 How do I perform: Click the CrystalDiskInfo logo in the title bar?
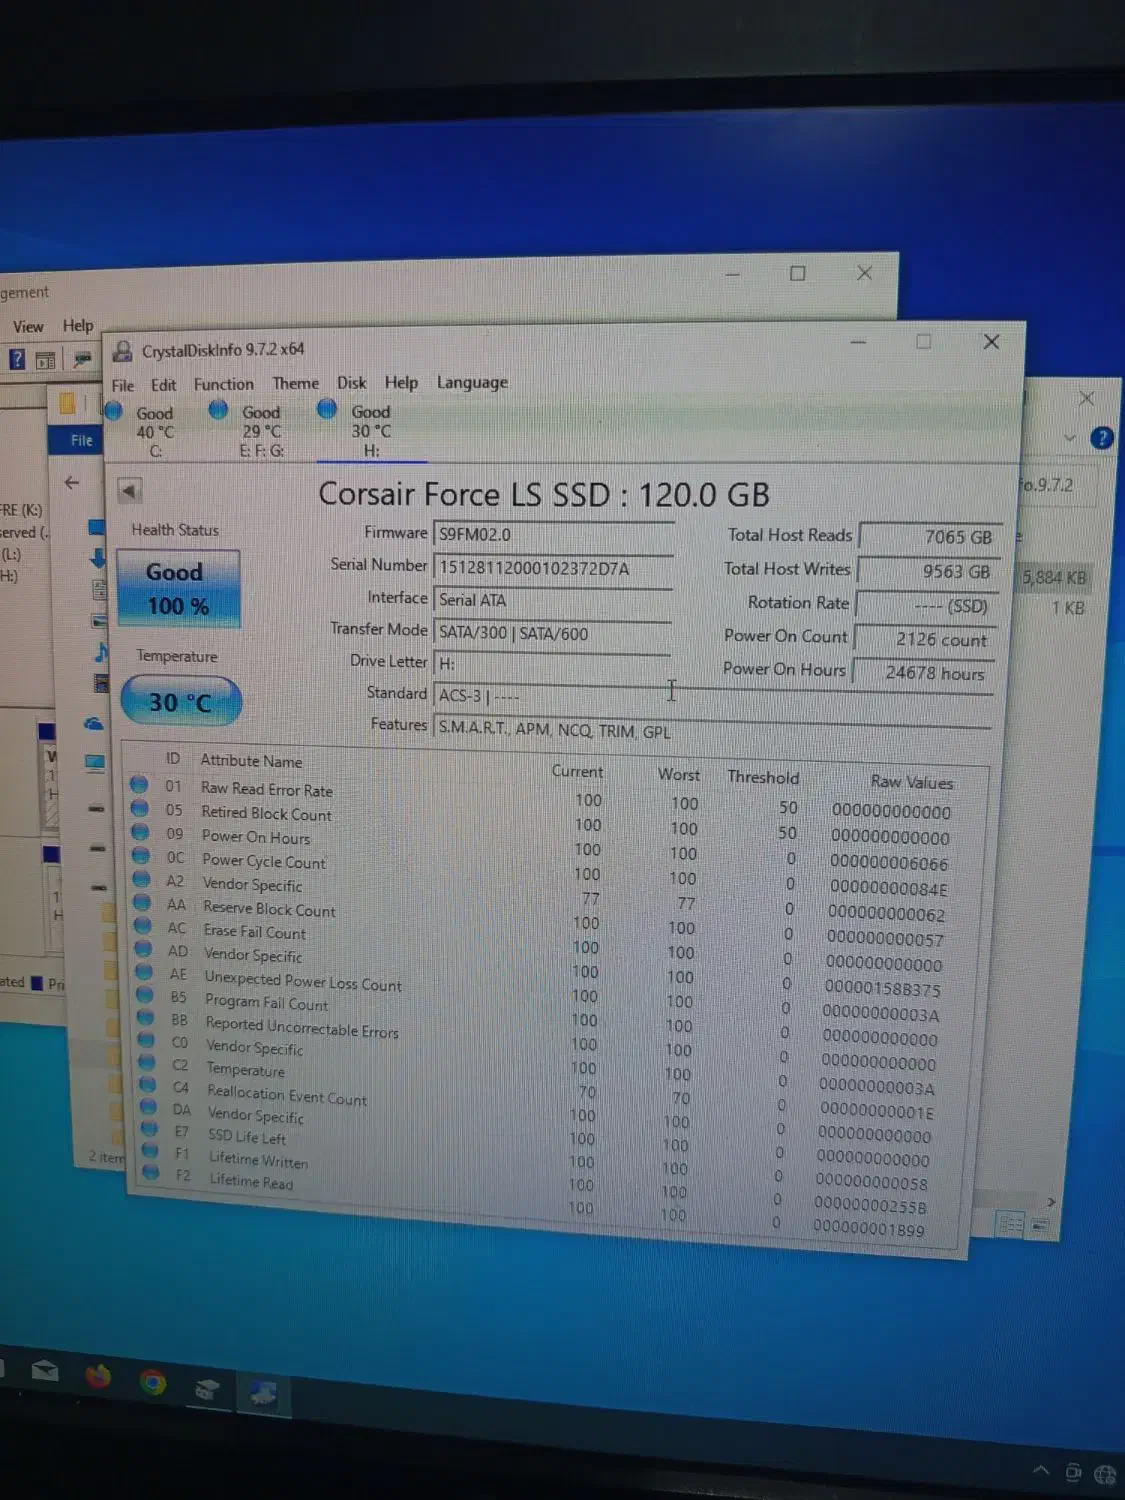pyautogui.click(x=123, y=348)
